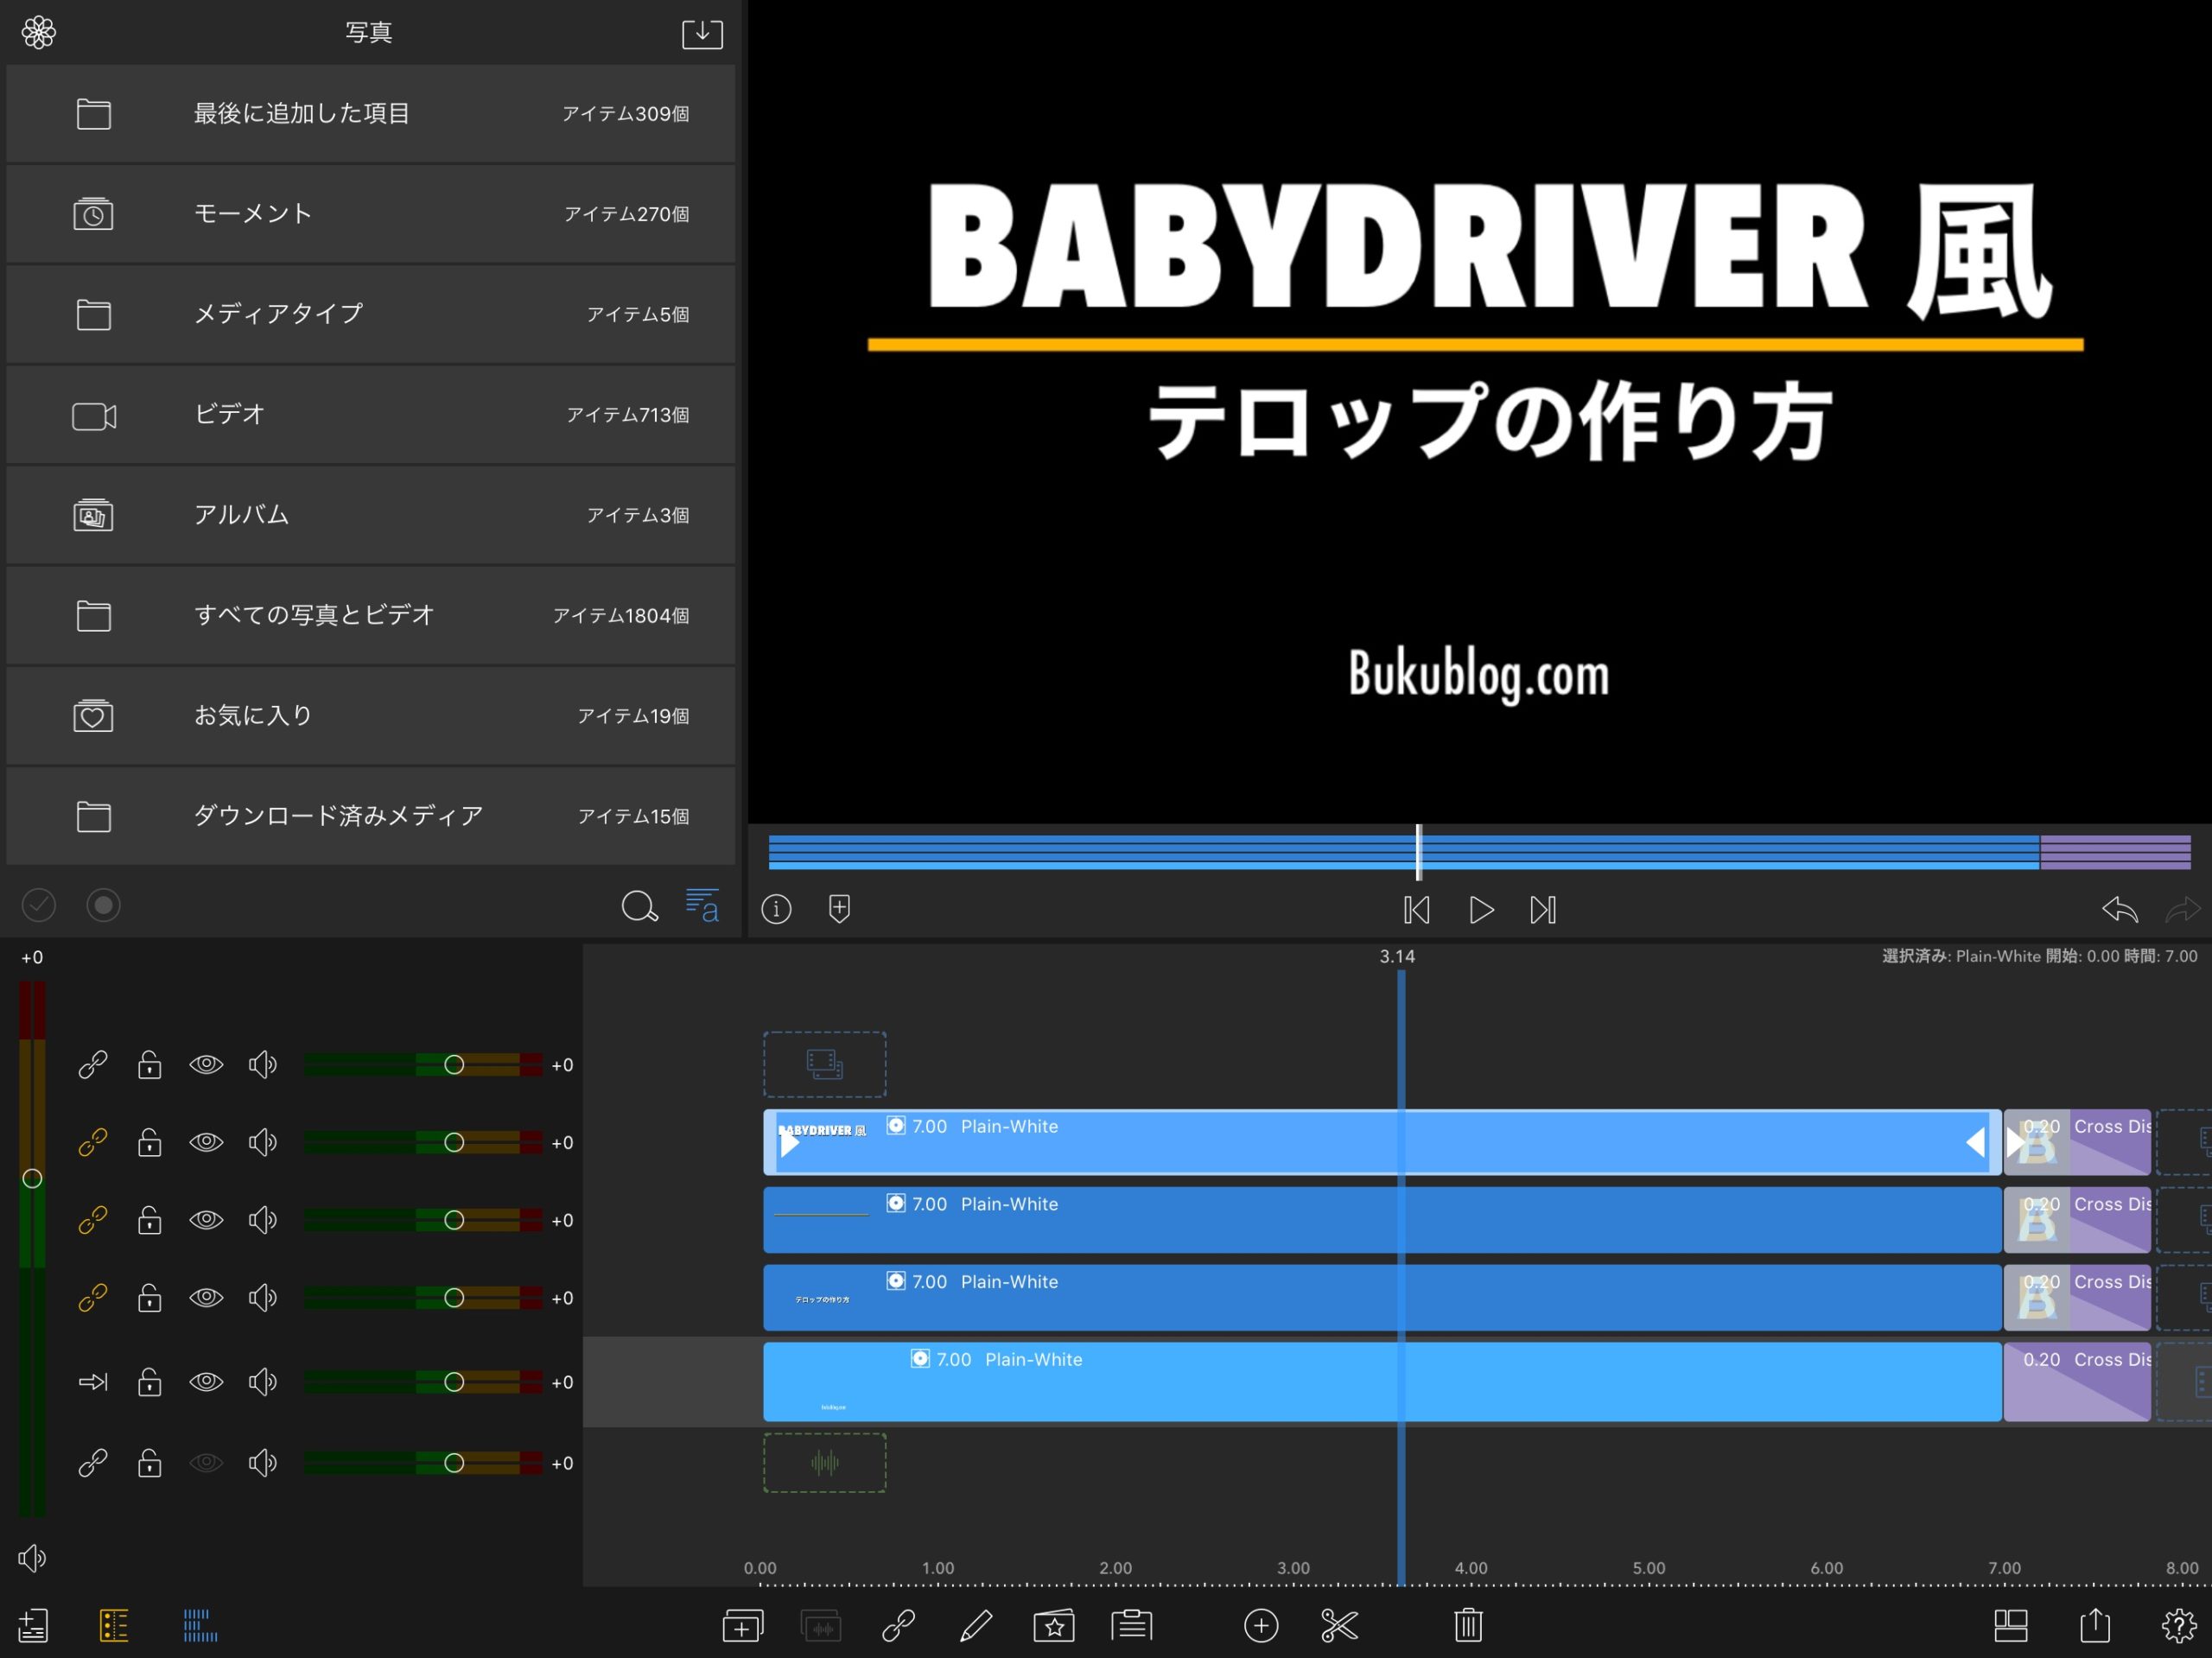
Task: Play the project preview
Action: click(x=1481, y=910)
